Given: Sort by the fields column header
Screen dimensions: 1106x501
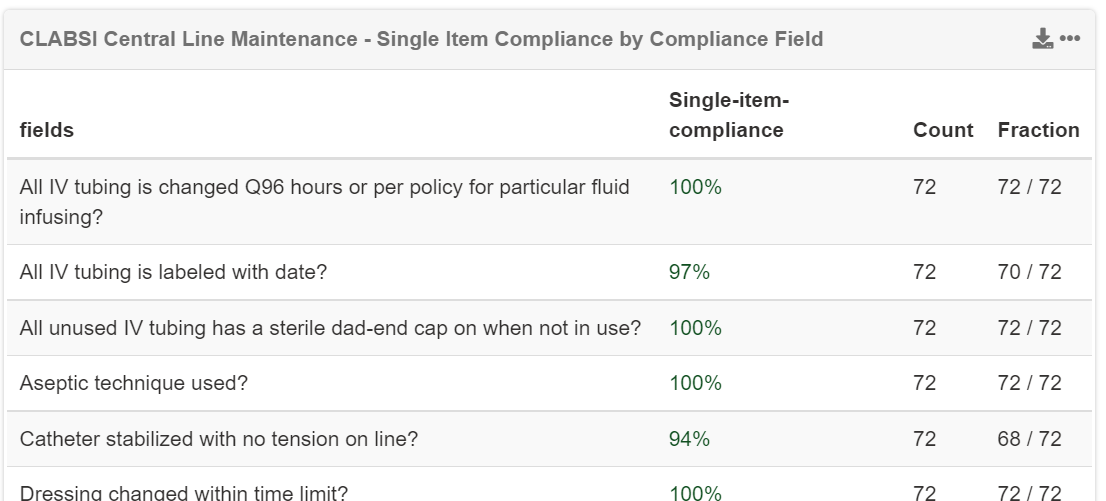Looking at the screenshot, I should [x=47, y=131].
